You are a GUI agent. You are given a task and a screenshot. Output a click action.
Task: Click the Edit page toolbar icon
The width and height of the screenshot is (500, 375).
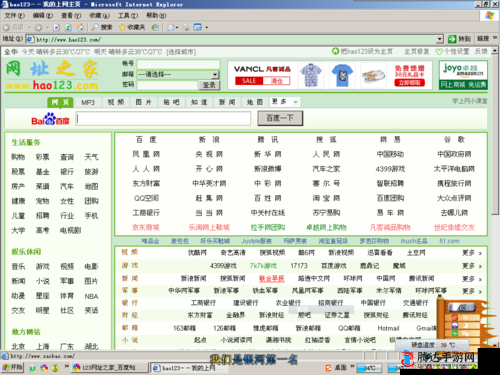pos(198,27)
